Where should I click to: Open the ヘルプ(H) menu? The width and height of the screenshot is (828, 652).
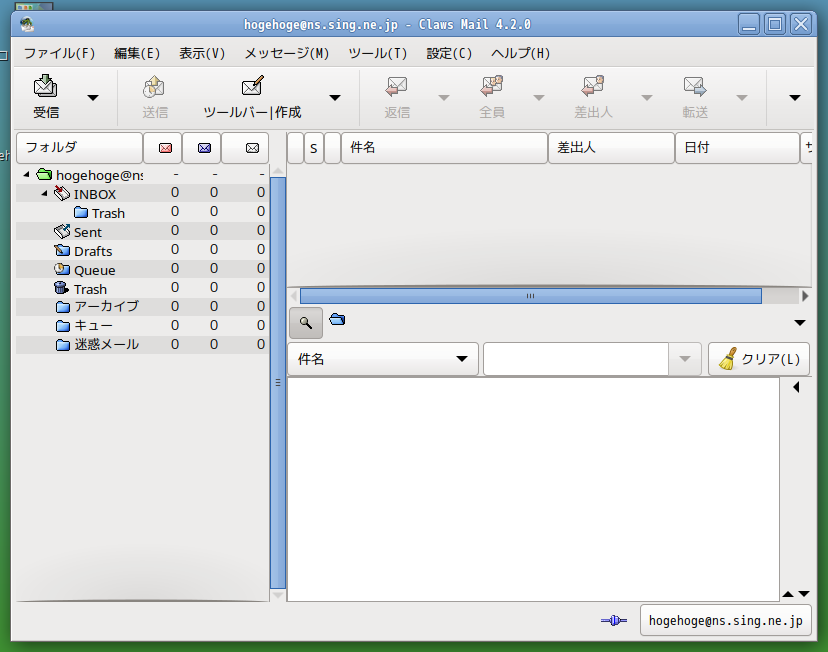520,53
